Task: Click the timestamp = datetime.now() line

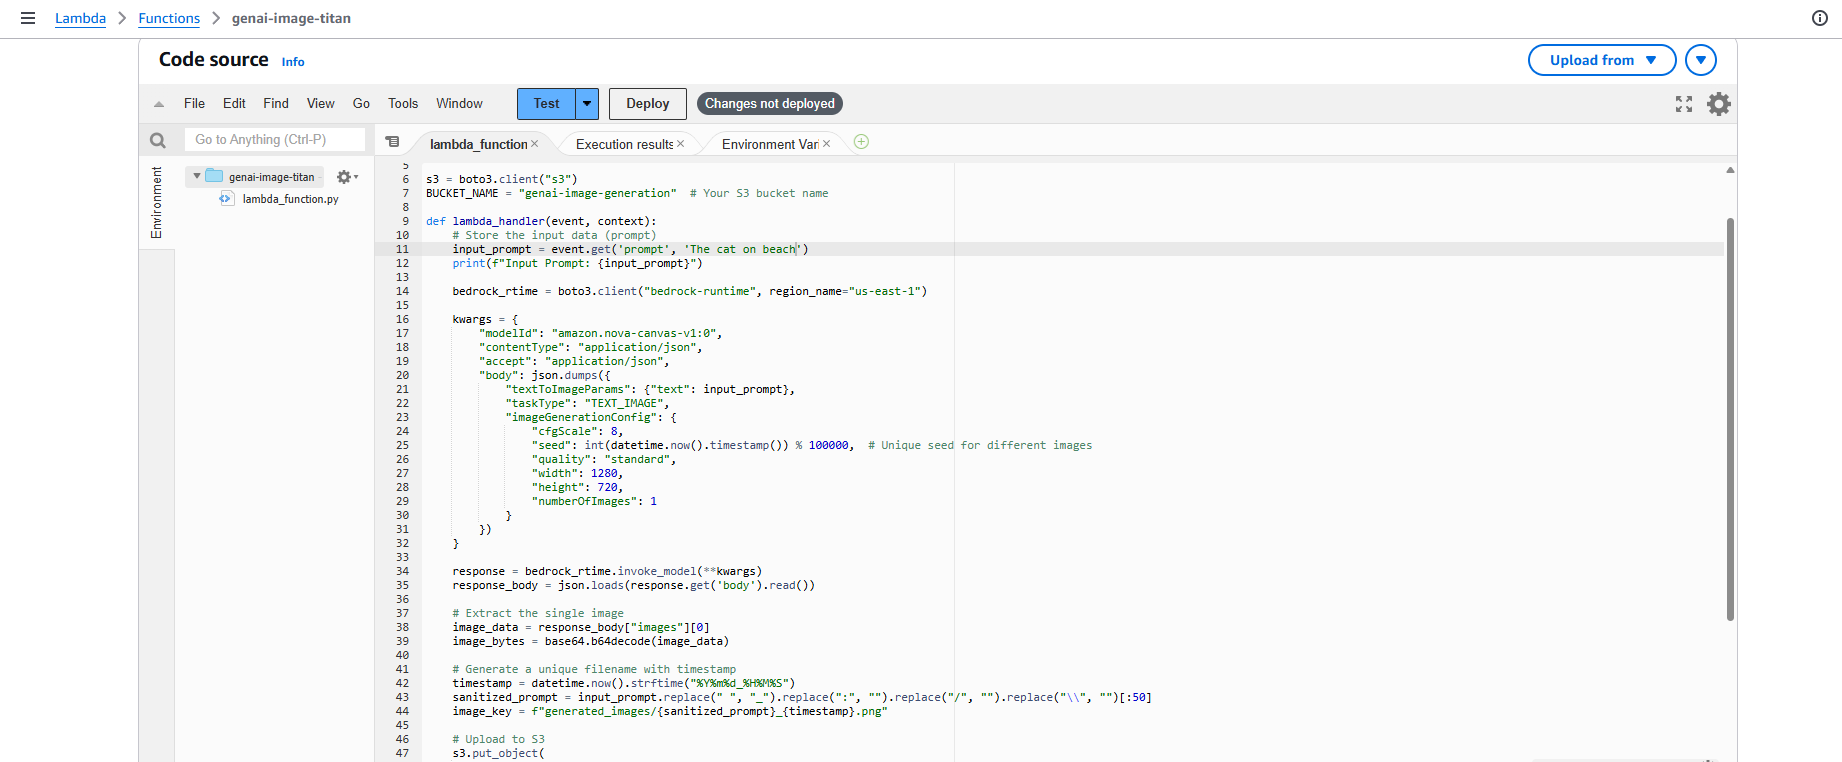Action: click(623, 683)
